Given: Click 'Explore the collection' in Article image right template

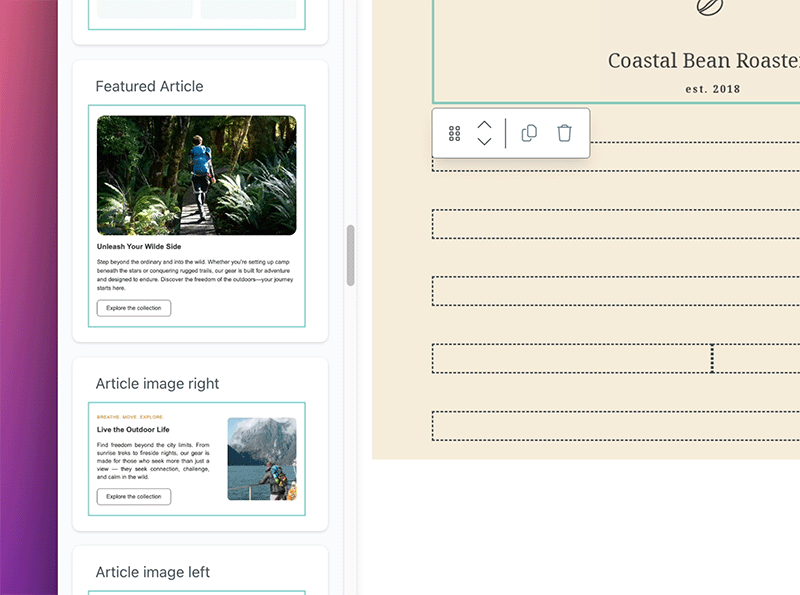Looking at the screenshot, I should 134,496.
